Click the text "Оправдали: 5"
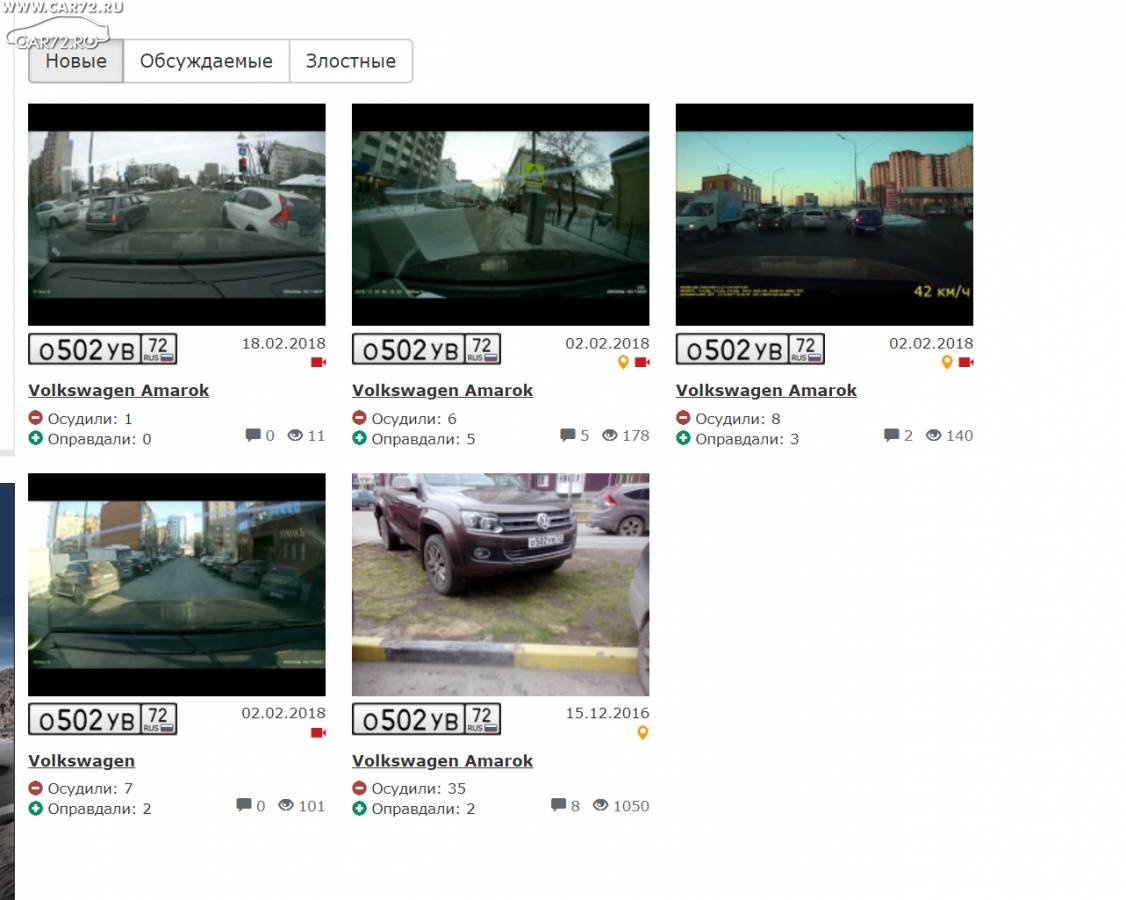 423,439
